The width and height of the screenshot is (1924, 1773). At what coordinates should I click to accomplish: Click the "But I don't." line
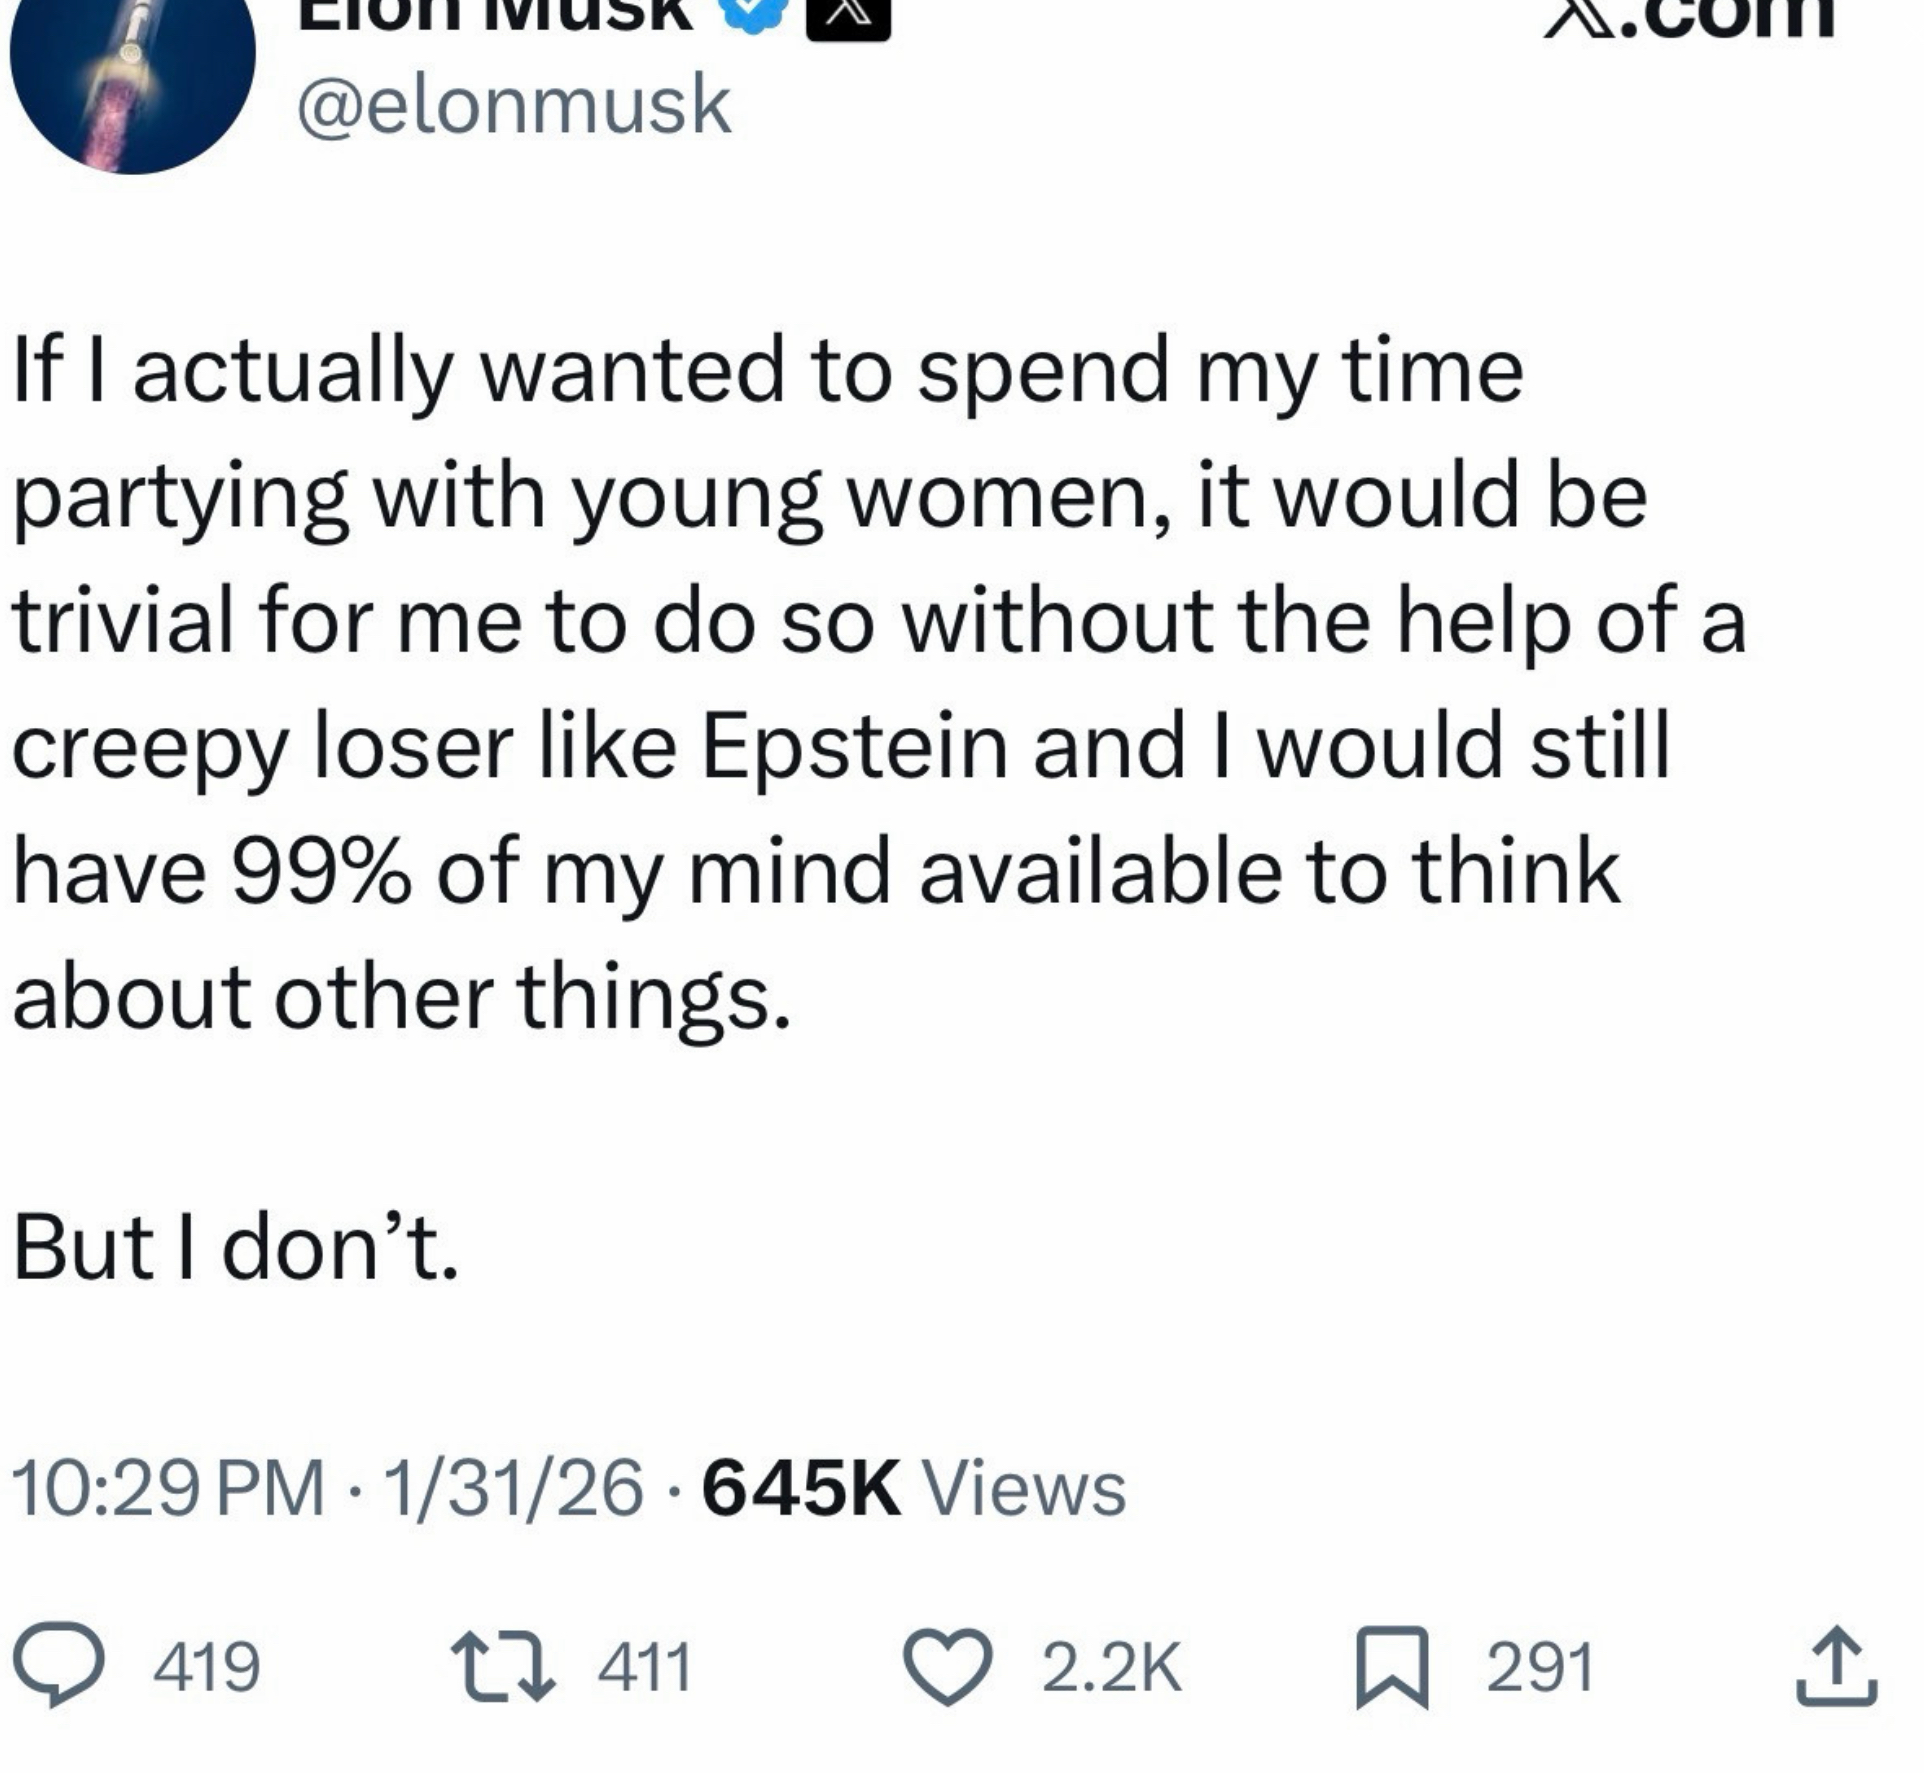click(x=236, y=1248)
